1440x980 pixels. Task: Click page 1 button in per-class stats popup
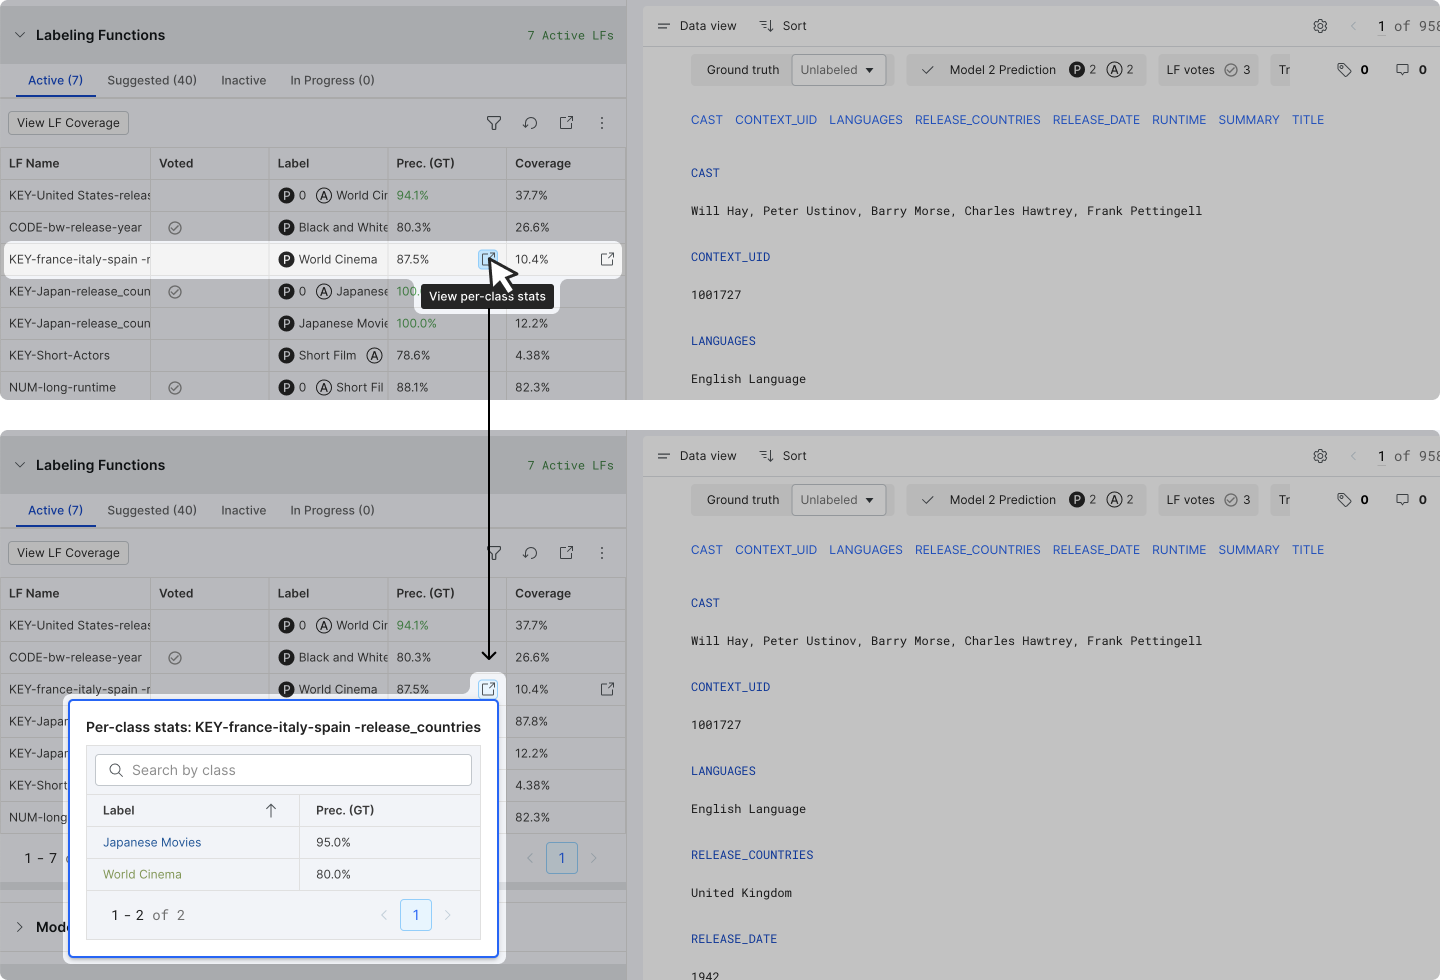click(416, 915)
